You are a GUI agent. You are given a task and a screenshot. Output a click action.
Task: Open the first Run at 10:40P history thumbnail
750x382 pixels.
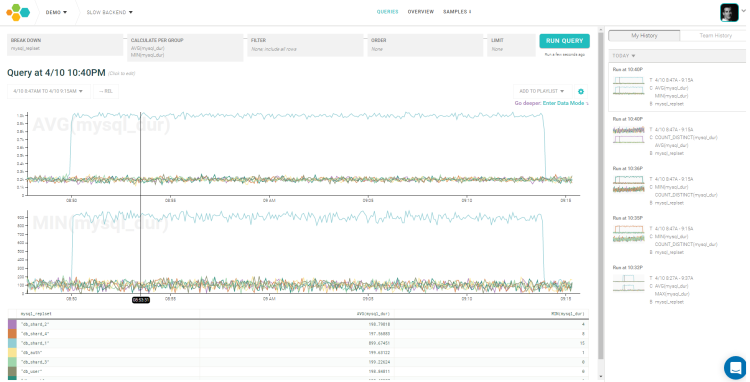(x=629, y=86)
